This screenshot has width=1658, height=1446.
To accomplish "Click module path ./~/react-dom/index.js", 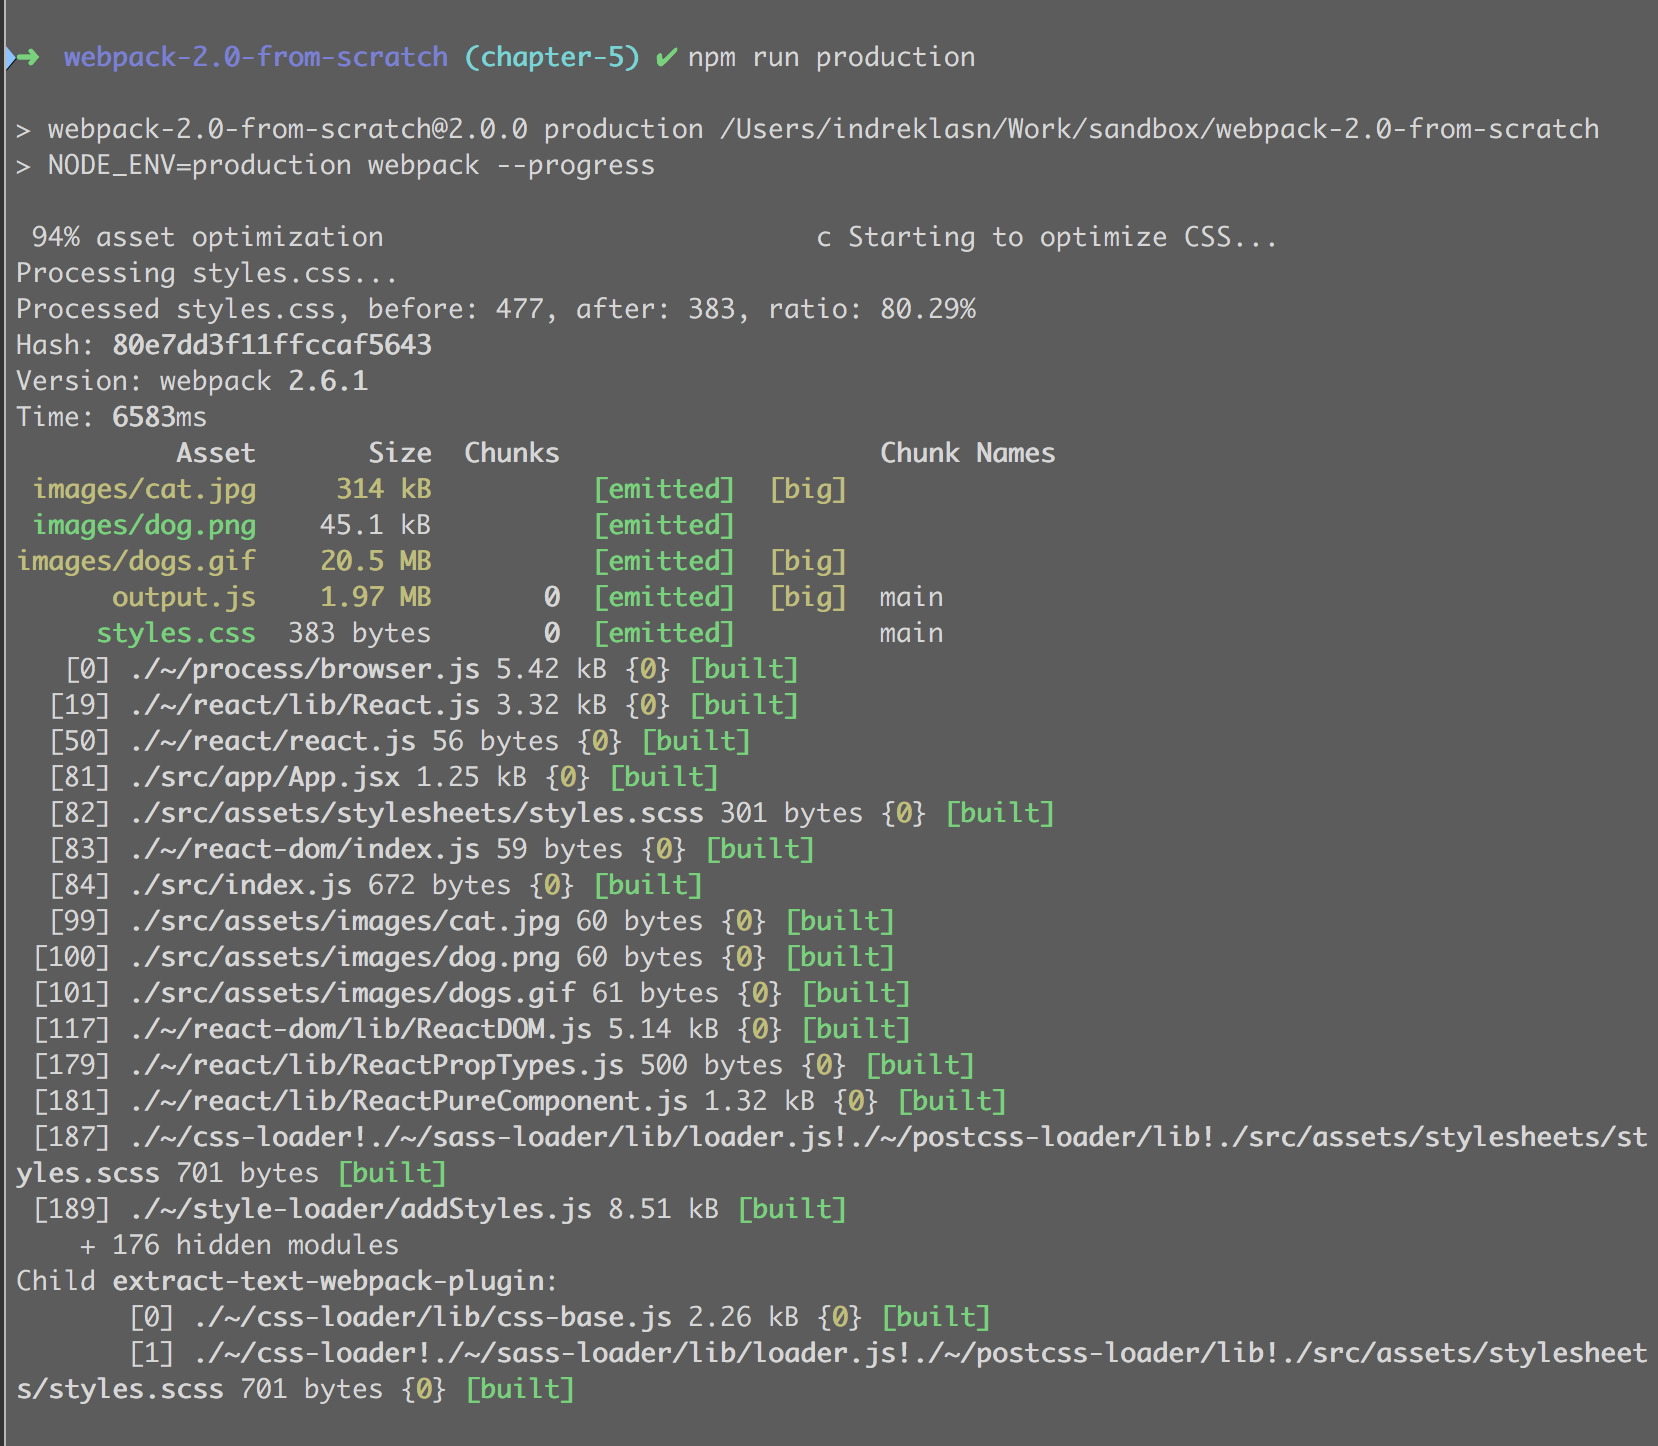I will point(304,849).
